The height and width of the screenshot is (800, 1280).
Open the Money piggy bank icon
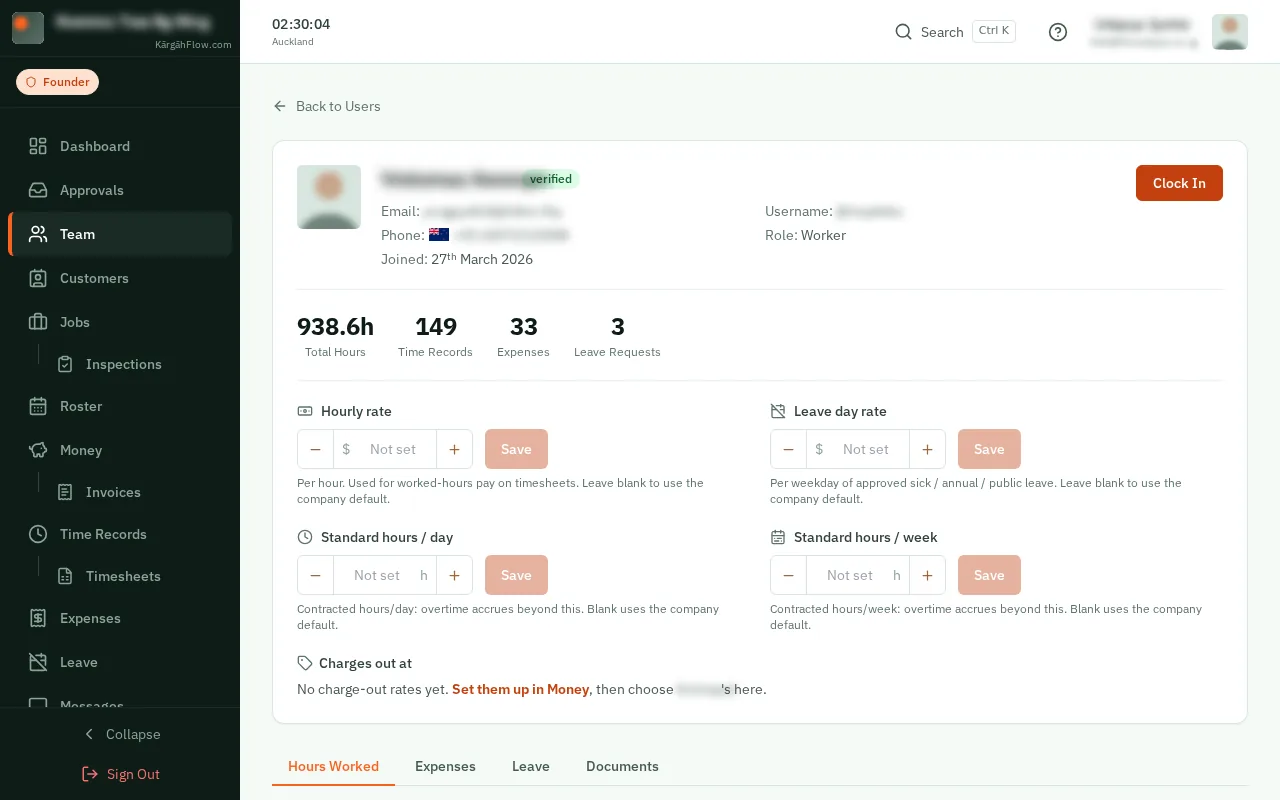[x=38, y=450]
